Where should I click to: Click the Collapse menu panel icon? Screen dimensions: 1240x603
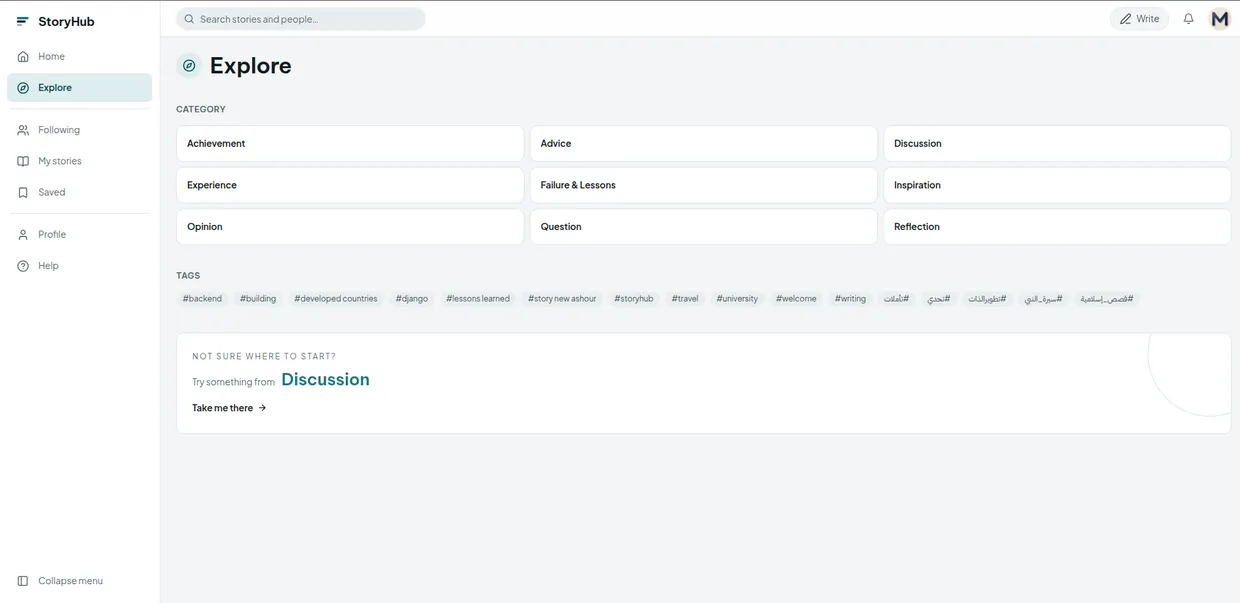pyautogui.click(x=23, y=581)
